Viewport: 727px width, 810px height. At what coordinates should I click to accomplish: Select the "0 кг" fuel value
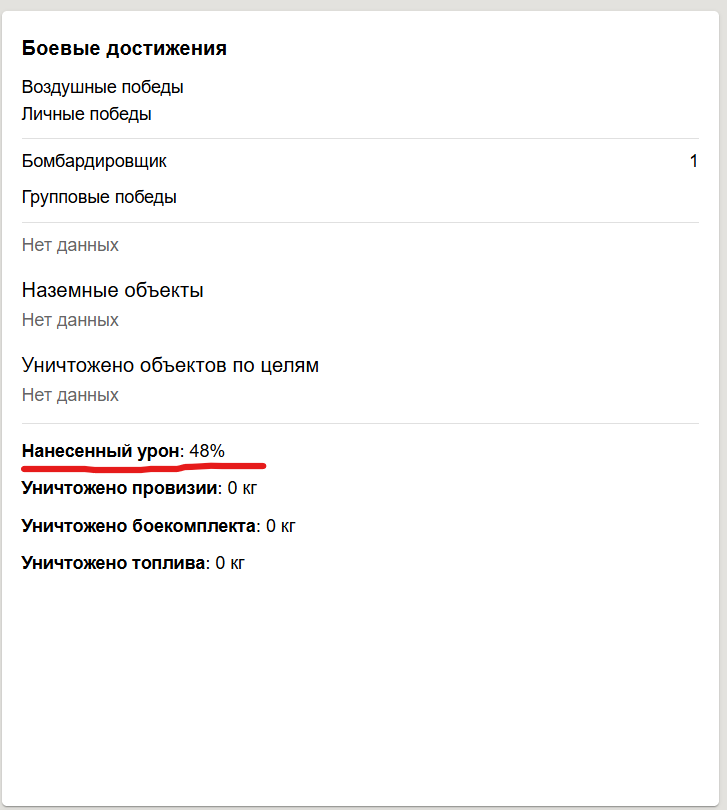click(x=230, y=563)
